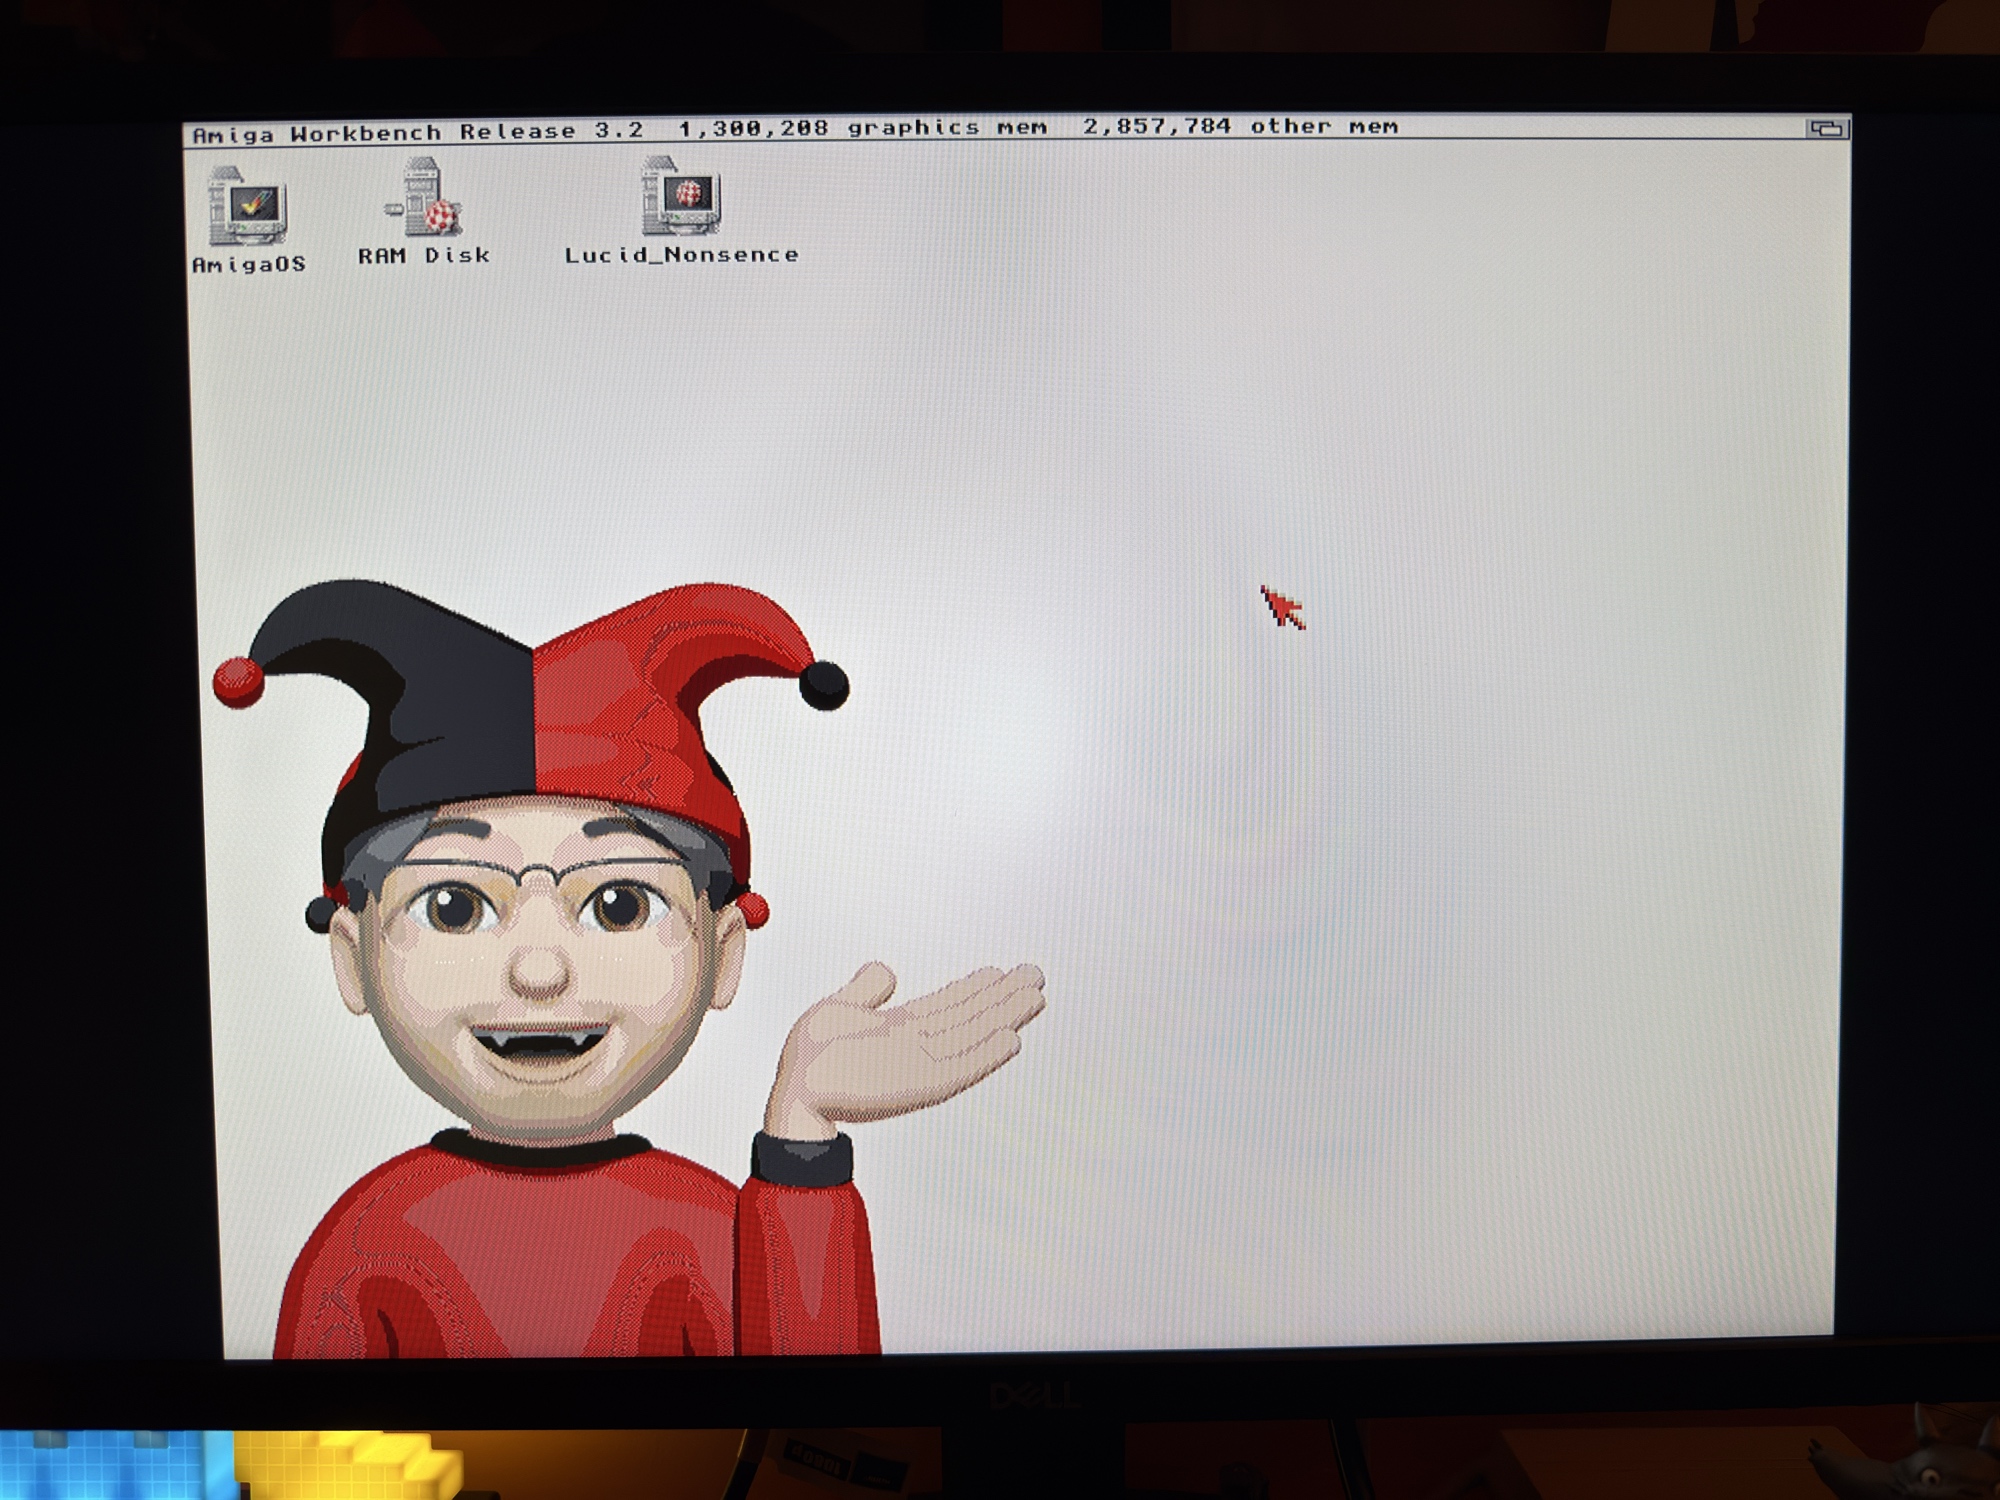The width and height of the screenshot is (2000, 1500).
Task: Click the red bell on the hat's left tip
Action: [238, 682]
